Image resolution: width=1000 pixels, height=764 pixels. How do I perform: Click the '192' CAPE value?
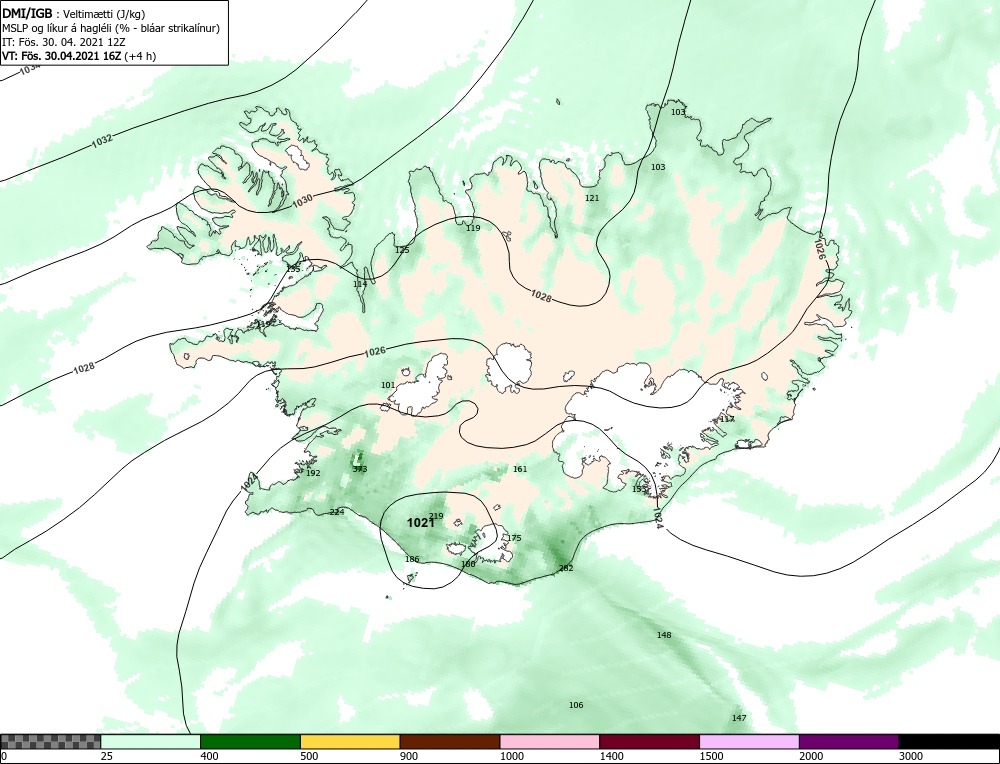pyautogui.click(x=313, y=473)
